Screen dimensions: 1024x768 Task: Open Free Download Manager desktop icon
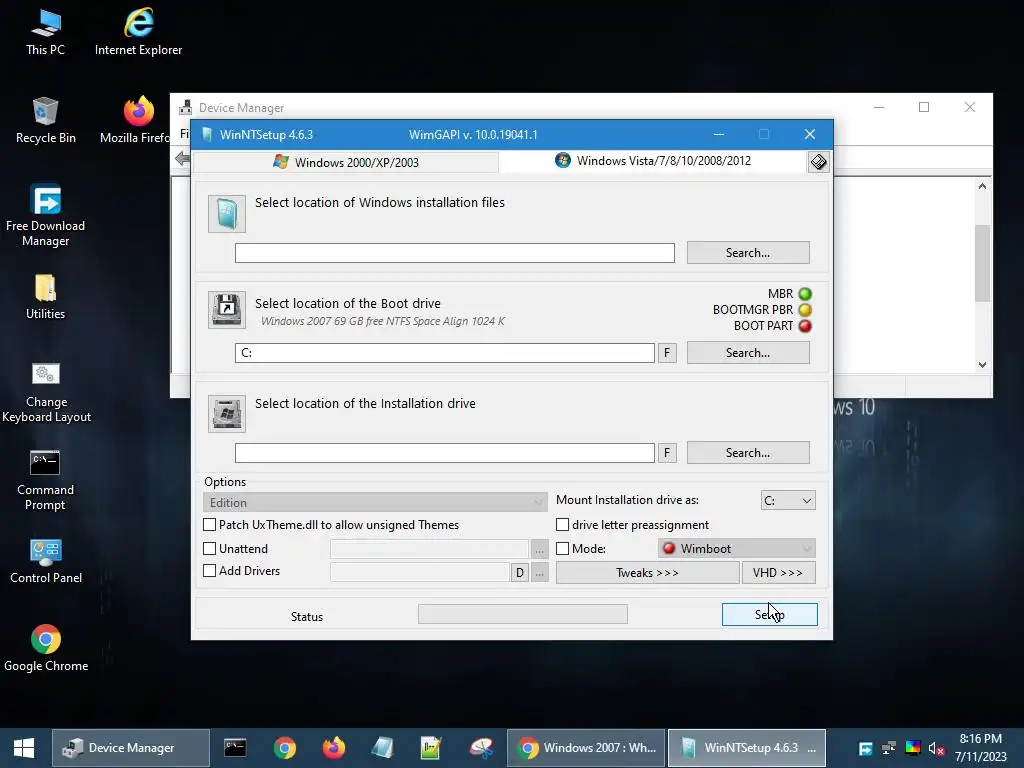click(x=45, y=216)
